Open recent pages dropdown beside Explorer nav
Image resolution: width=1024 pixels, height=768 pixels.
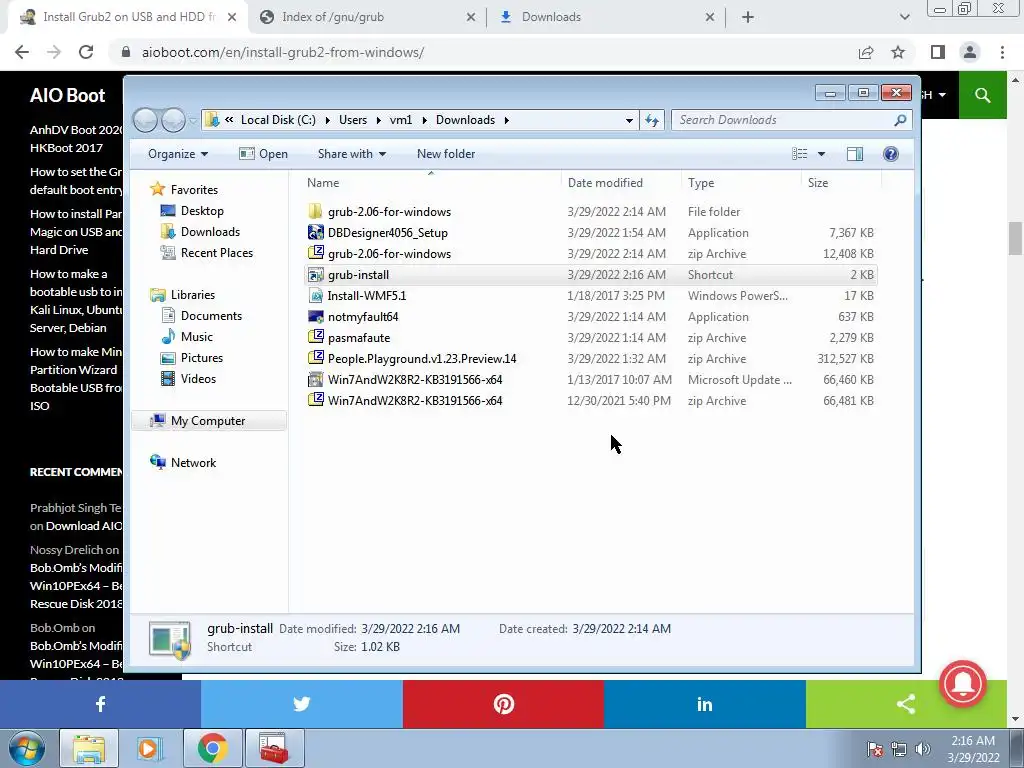pyautogui.click(x=193, y=120)
